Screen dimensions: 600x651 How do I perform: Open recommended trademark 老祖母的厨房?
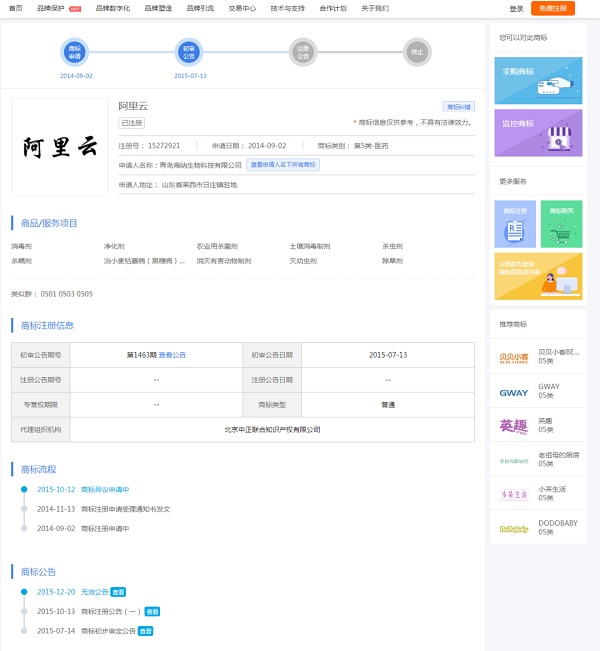tap(538, 459)
